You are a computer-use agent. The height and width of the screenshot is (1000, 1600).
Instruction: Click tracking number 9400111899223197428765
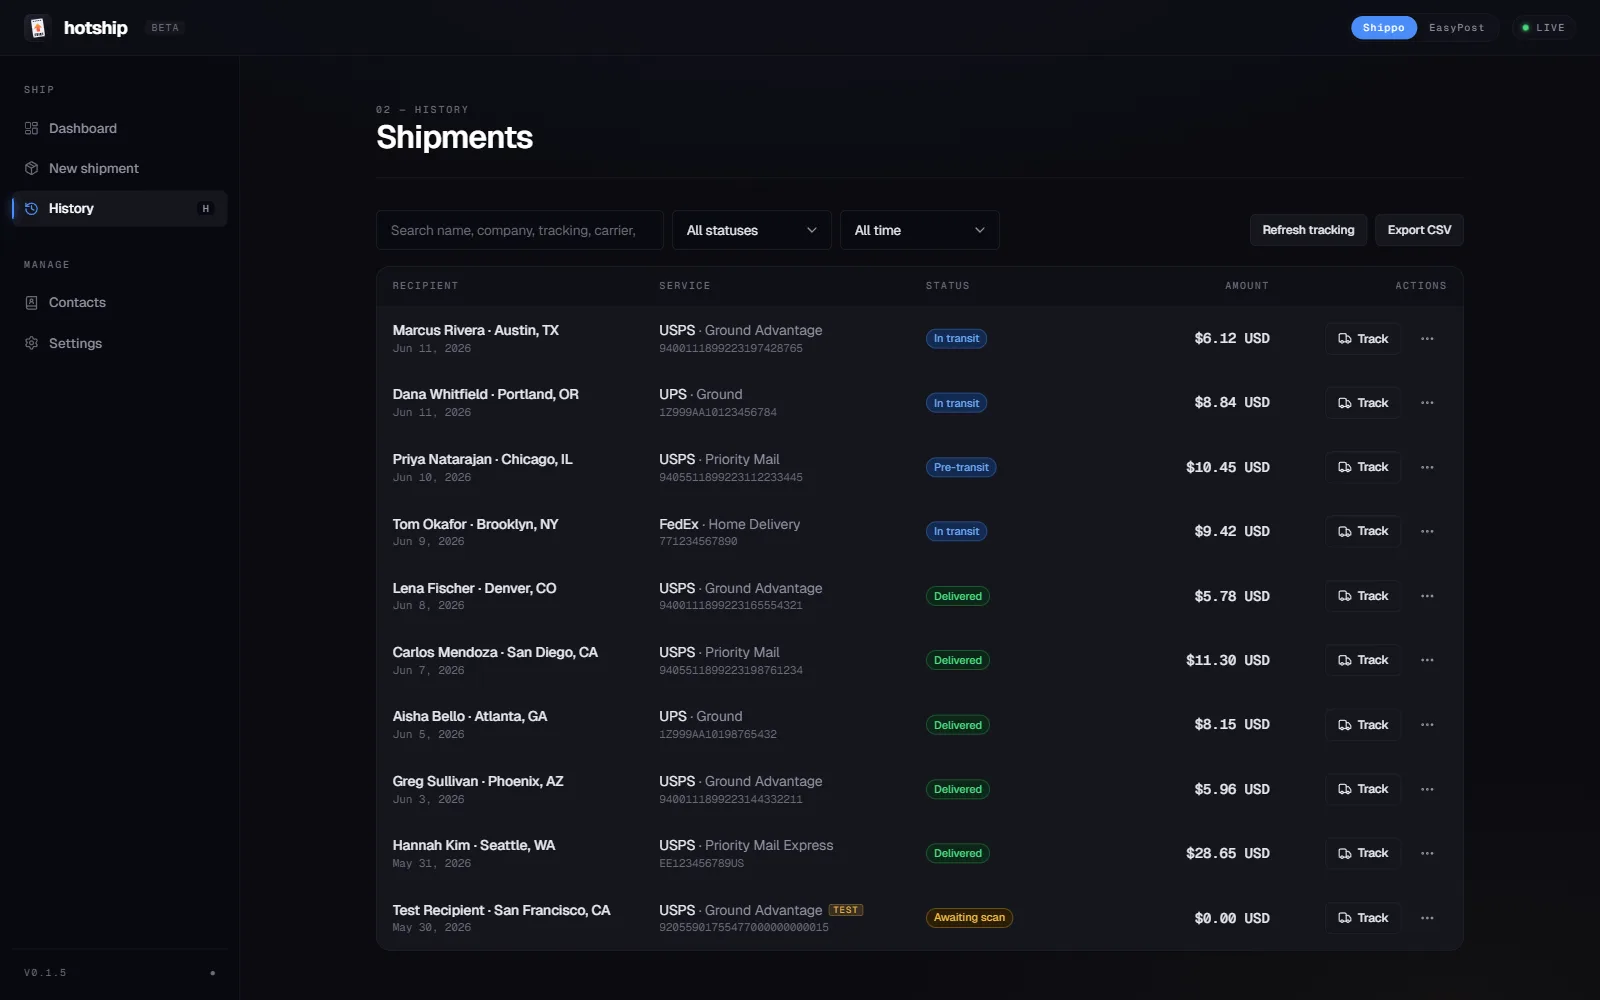tap(731, 349)
